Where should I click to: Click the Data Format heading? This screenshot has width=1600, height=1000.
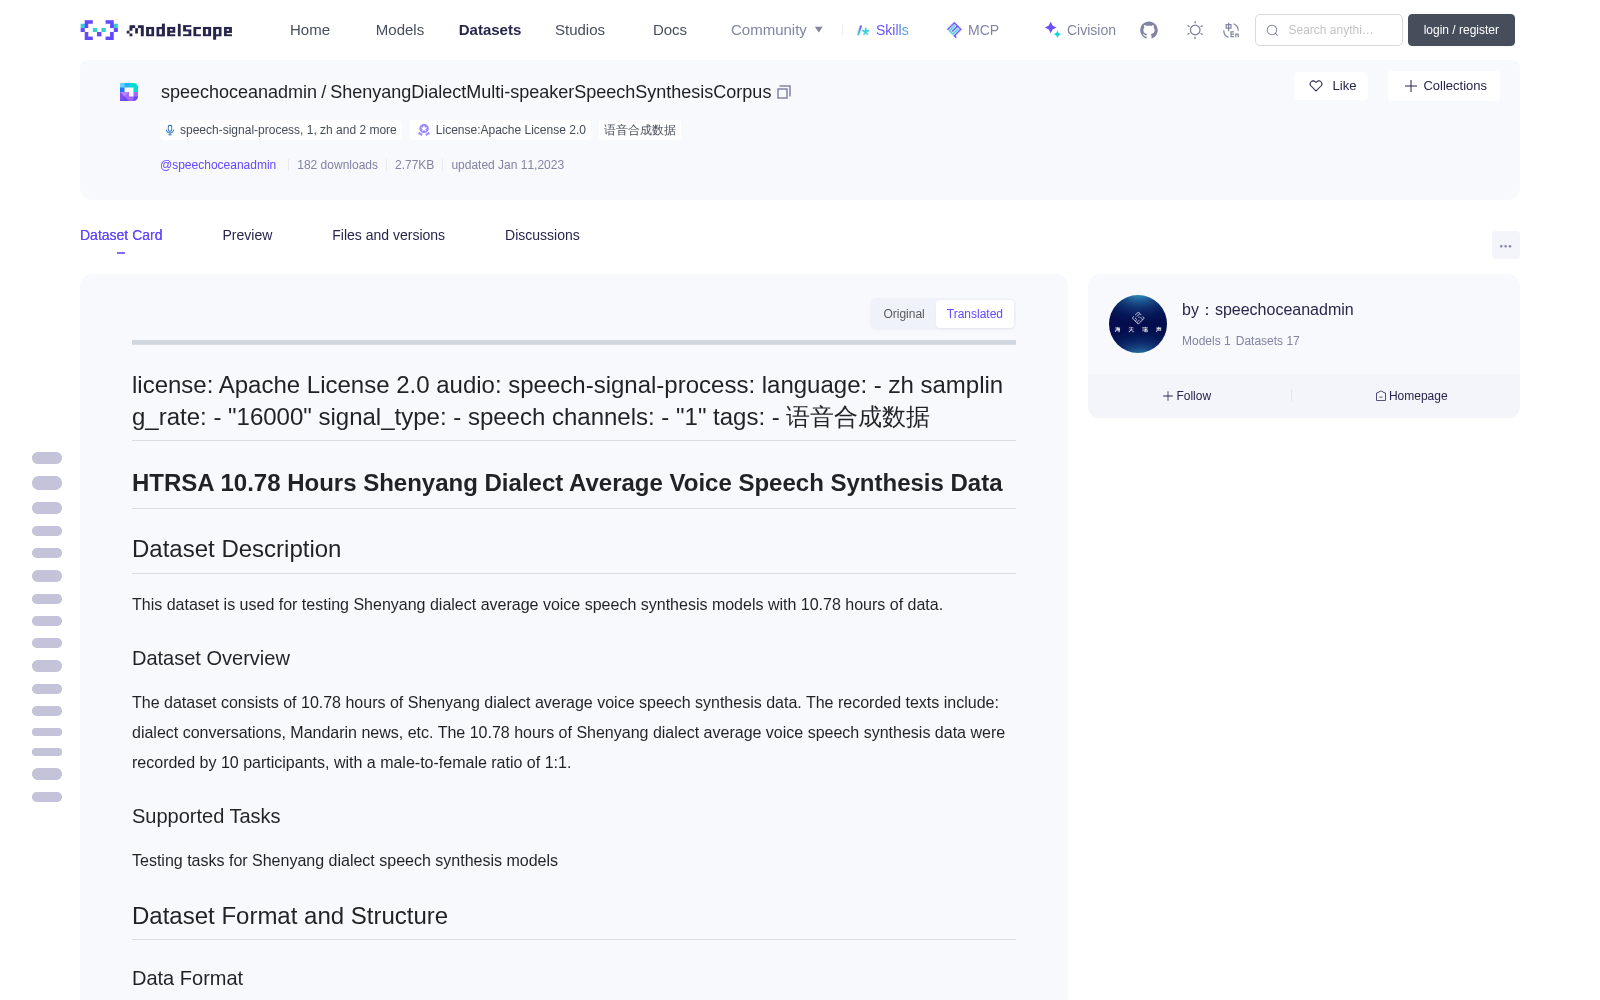coord(187,978)
